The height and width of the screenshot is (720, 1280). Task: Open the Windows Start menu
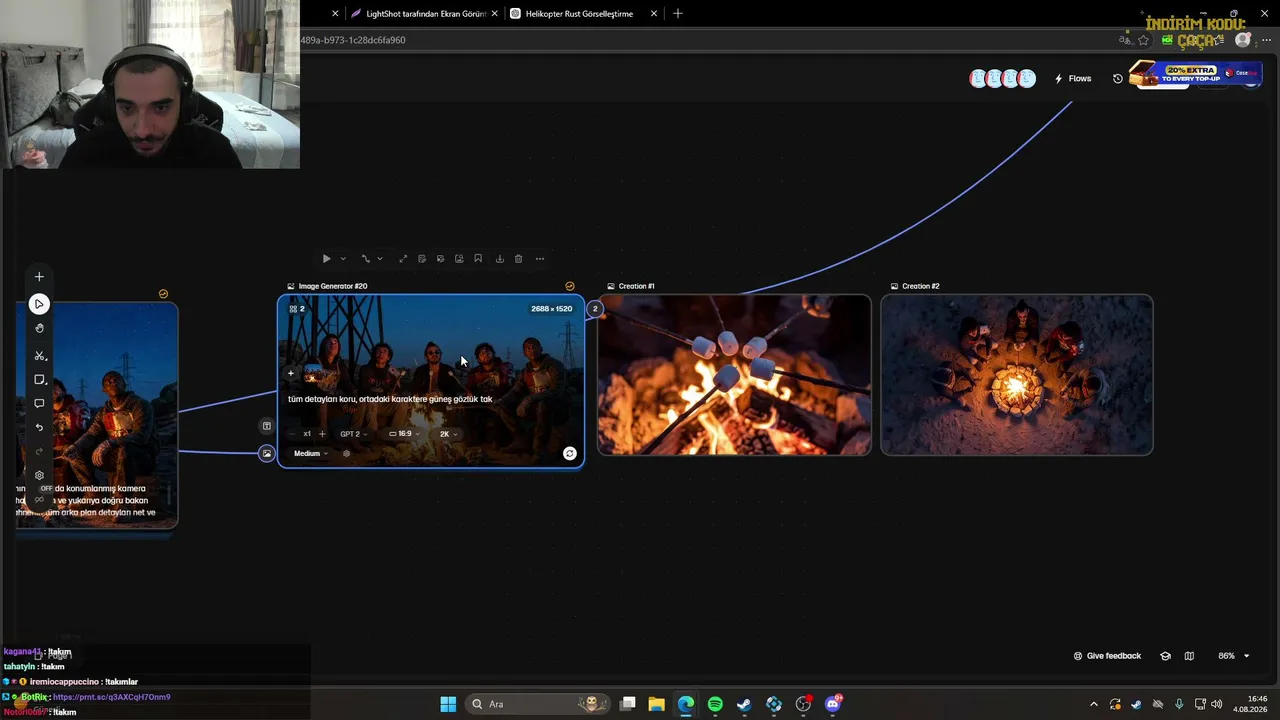coord(448,704)
